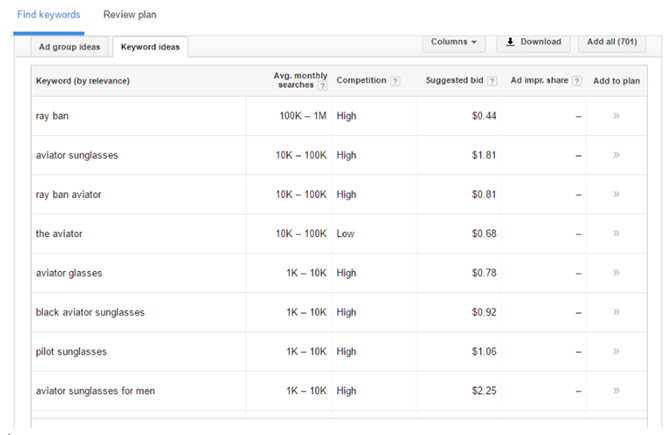Expand the Columns dropdown
This screenshot has width=669, height=435.
(x=454, y=42)
